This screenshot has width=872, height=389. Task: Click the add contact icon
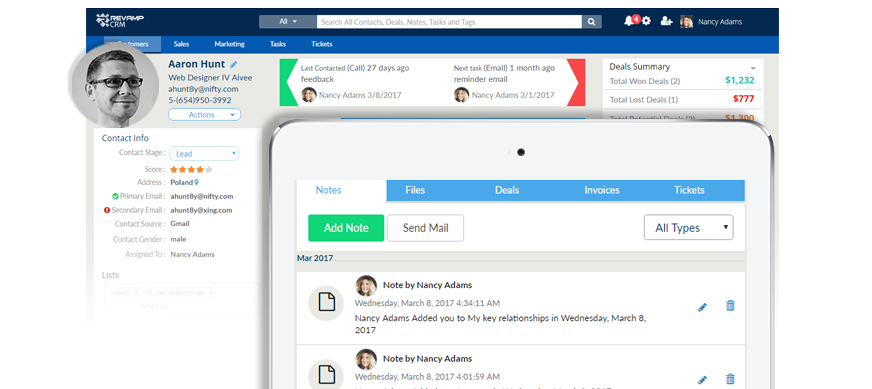[666, 21]
